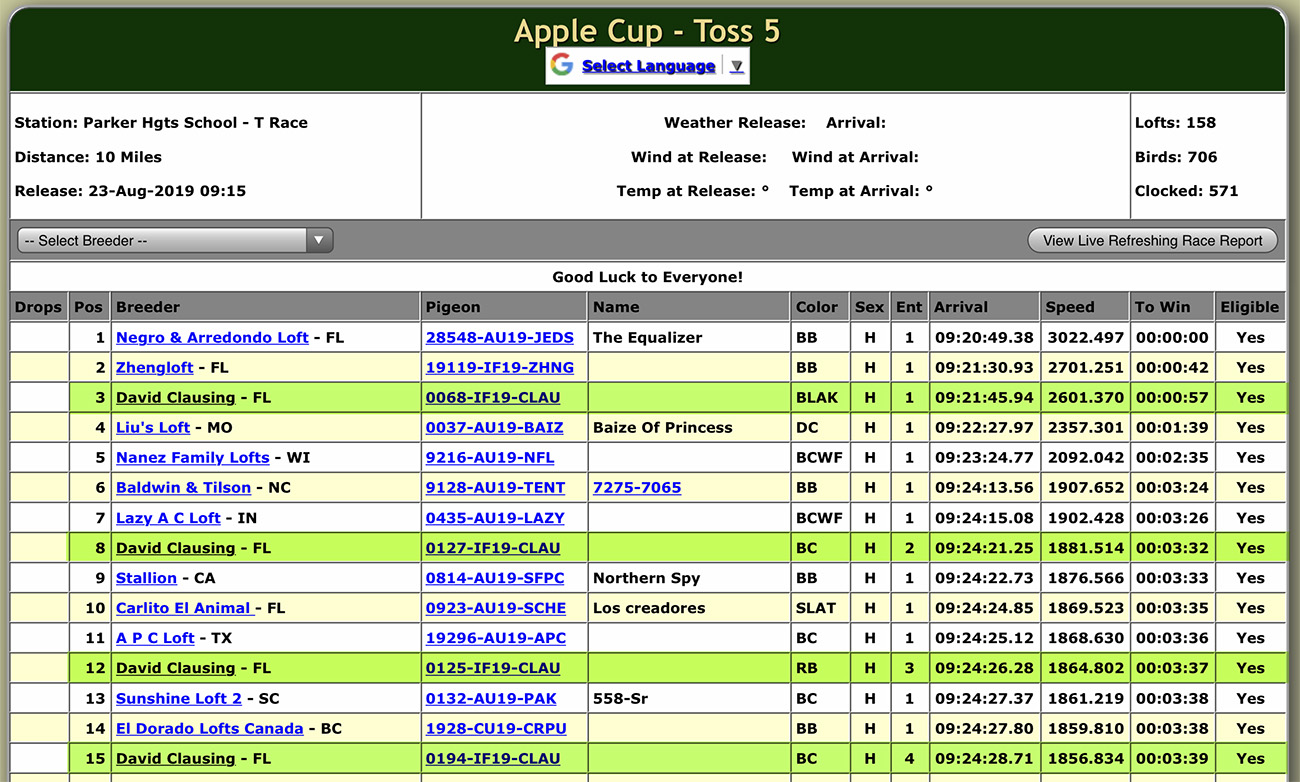Screen dimensions: 1300x782
Task: Click the Select Language link
Action: (648, 66)
